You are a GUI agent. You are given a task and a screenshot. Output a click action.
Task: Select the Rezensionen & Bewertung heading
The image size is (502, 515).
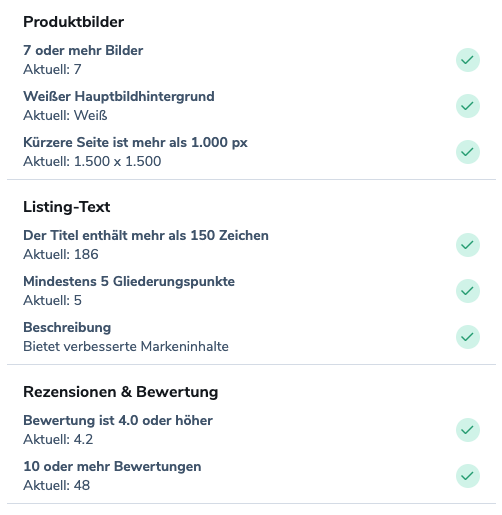(121, 392)
